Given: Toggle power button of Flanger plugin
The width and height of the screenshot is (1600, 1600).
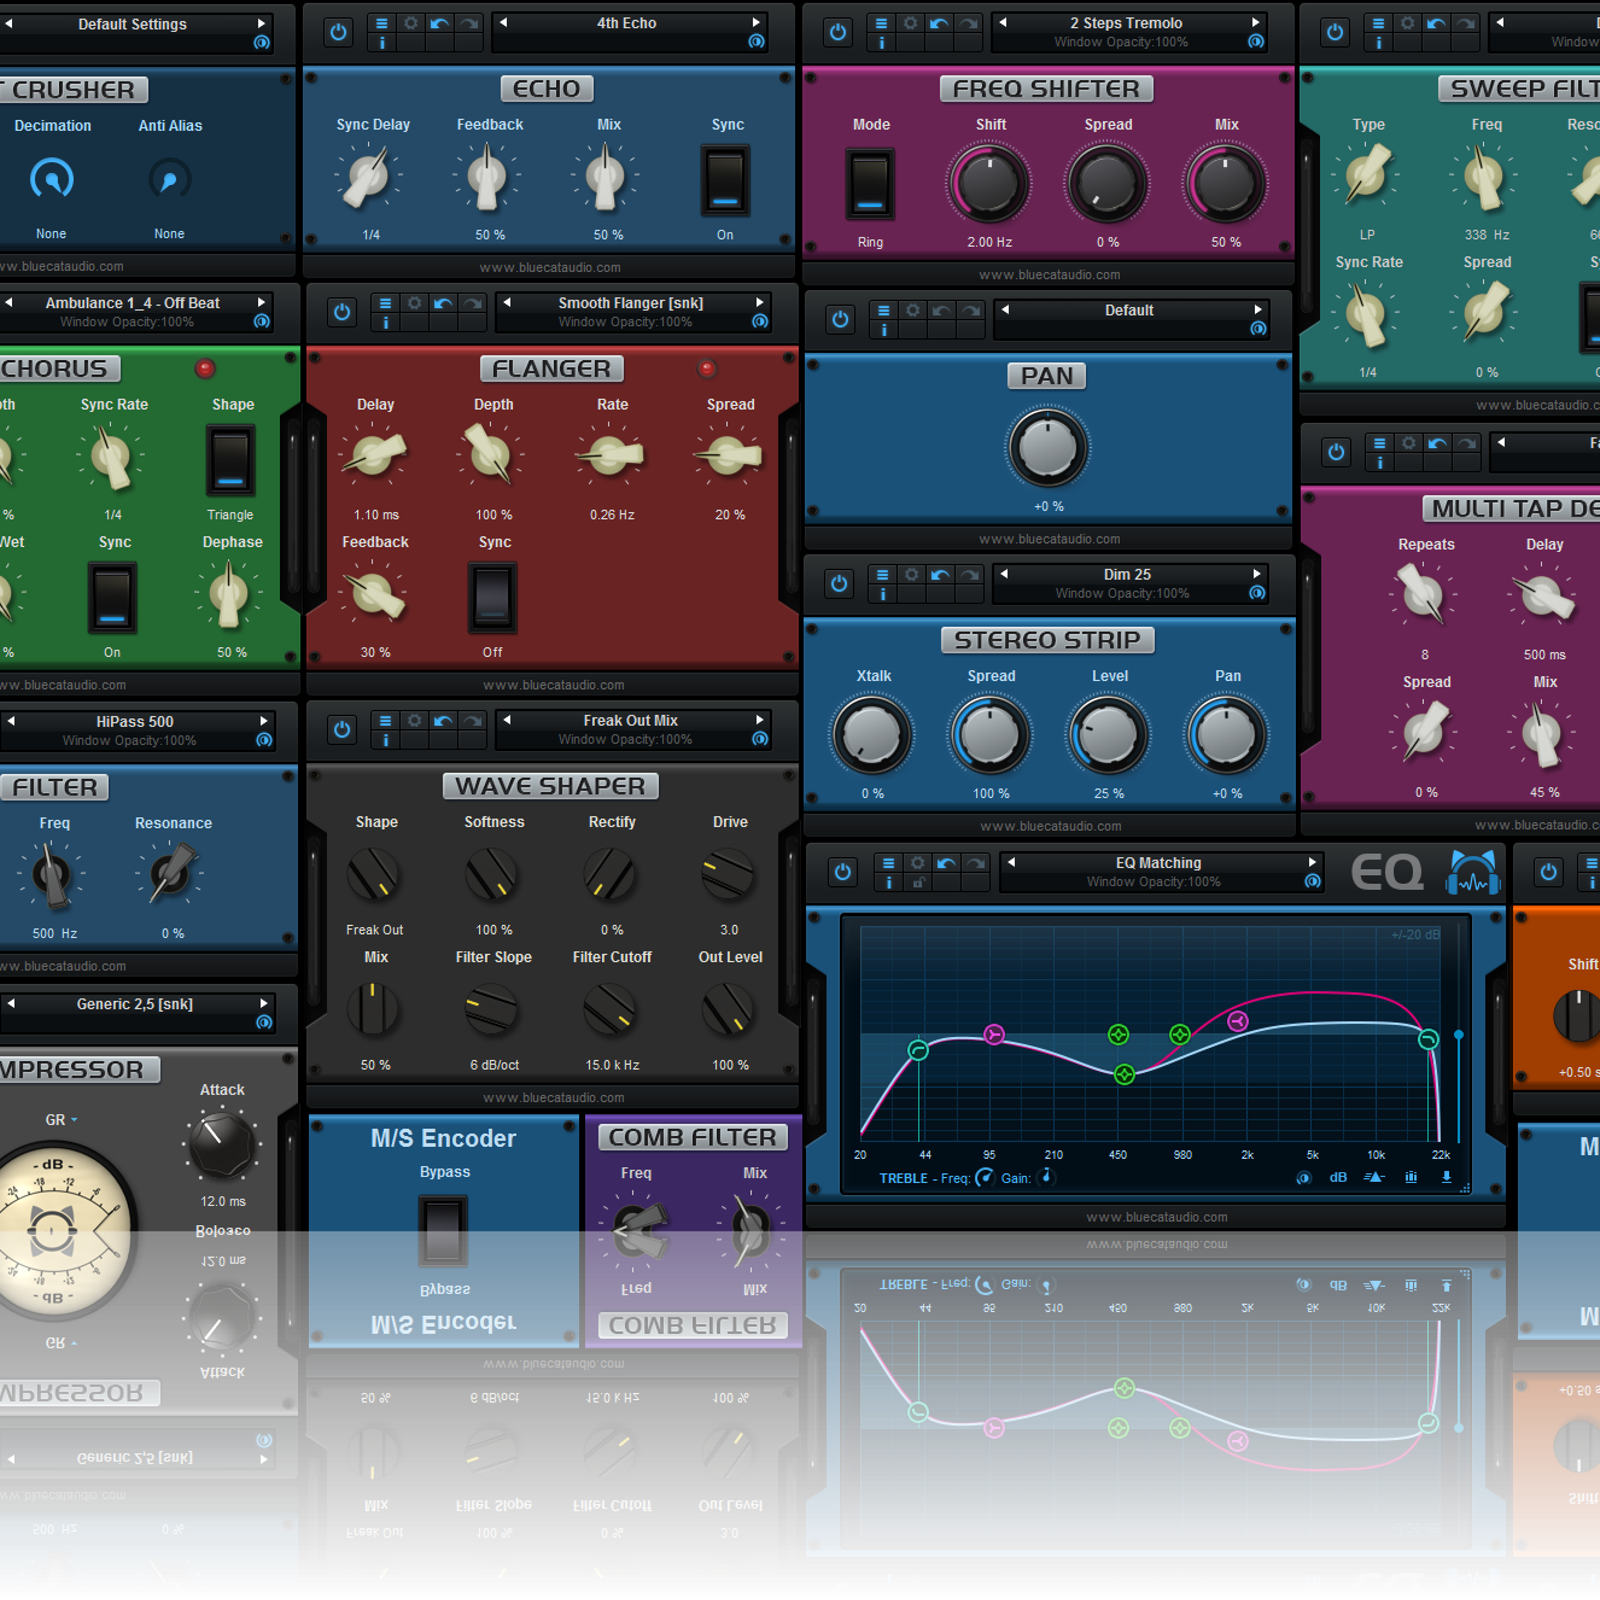Looking at the screenshot, I should click(342, 312).
